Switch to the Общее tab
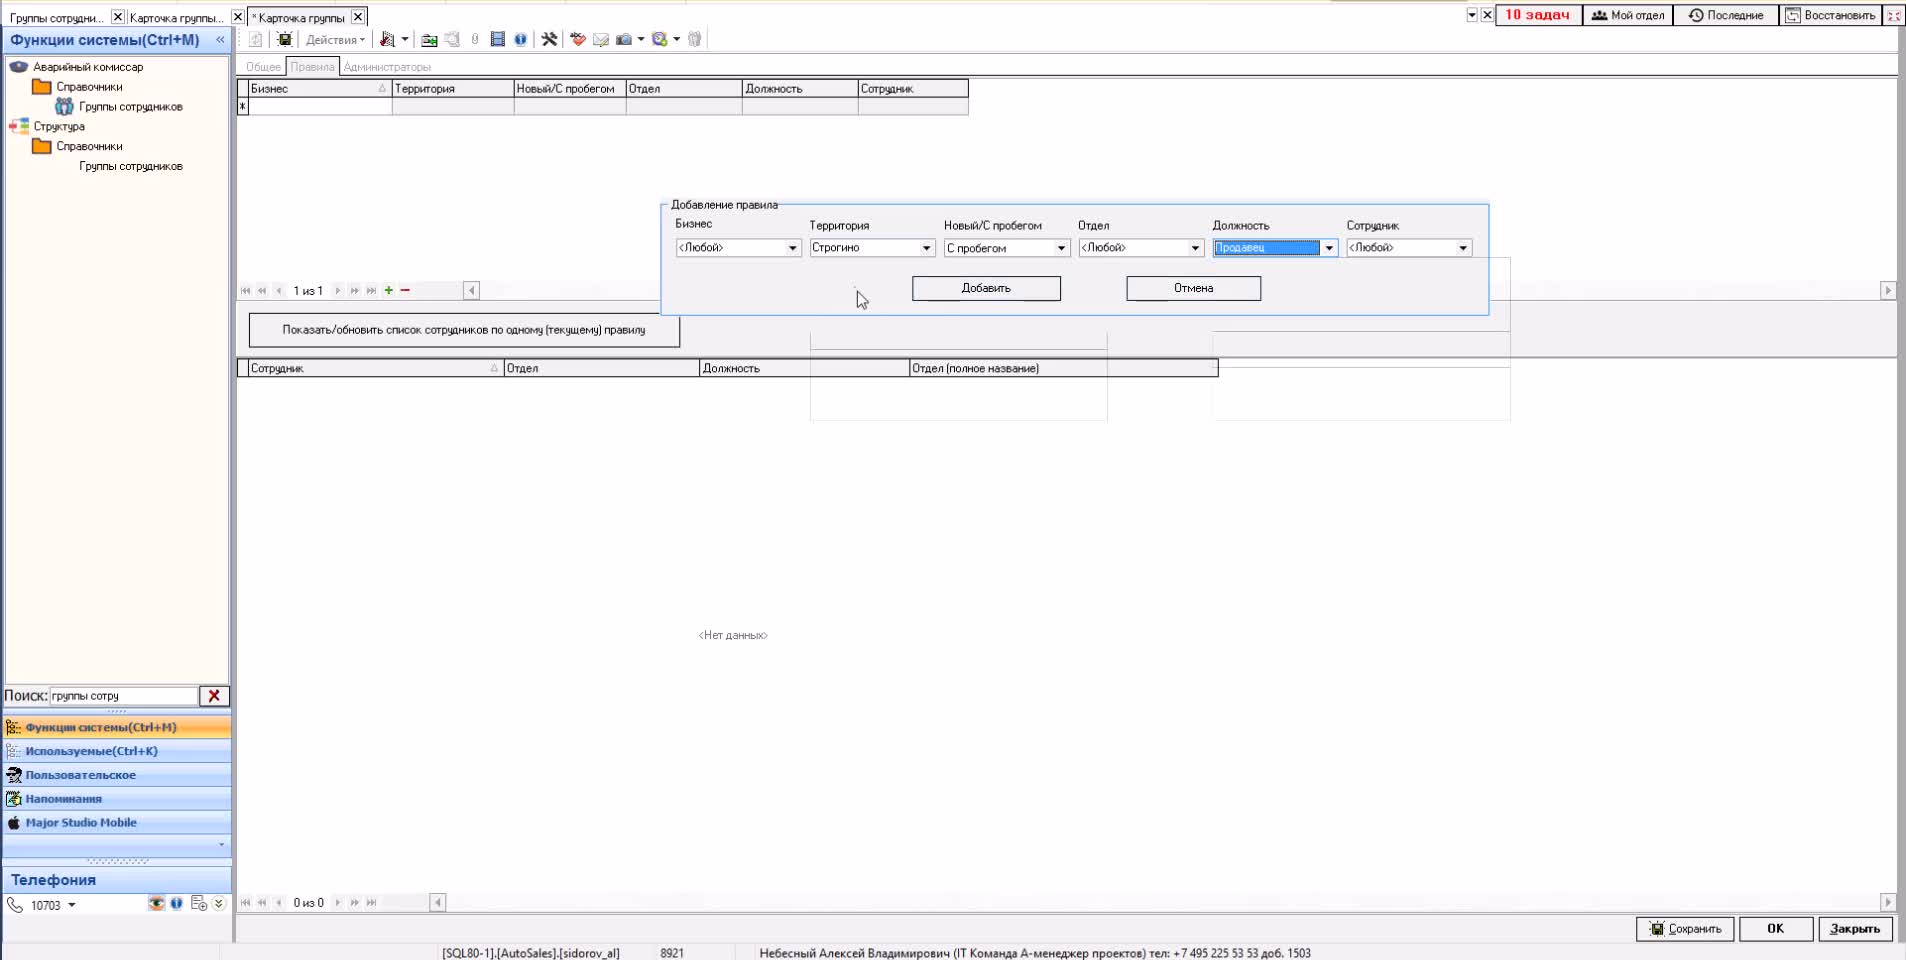 [x=263, y=67]
